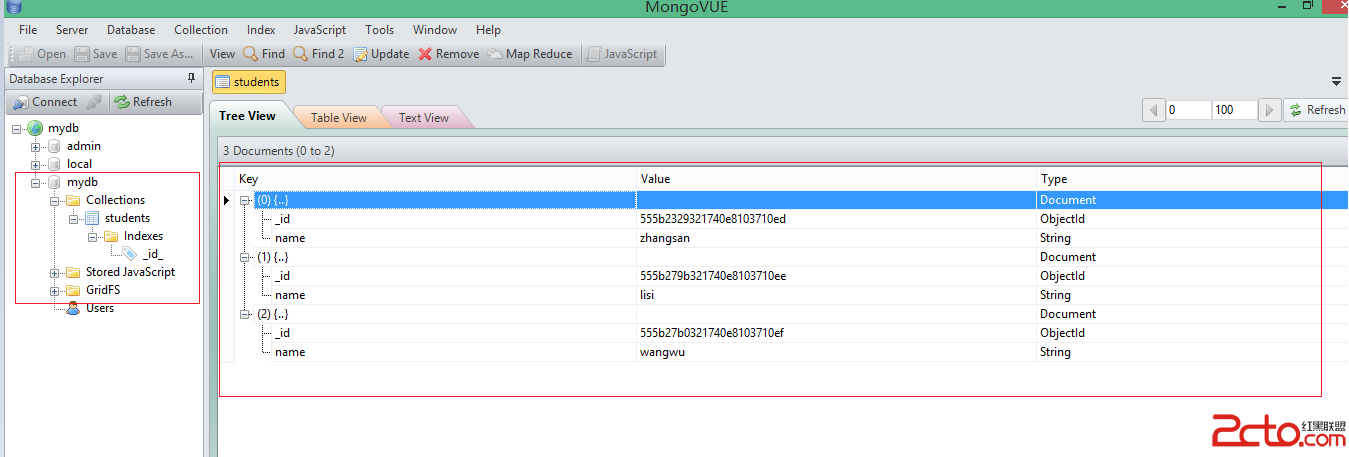1349x457 pixels.
Task: Refresh the Database Explorer tree
Action: tap(142, 102)
